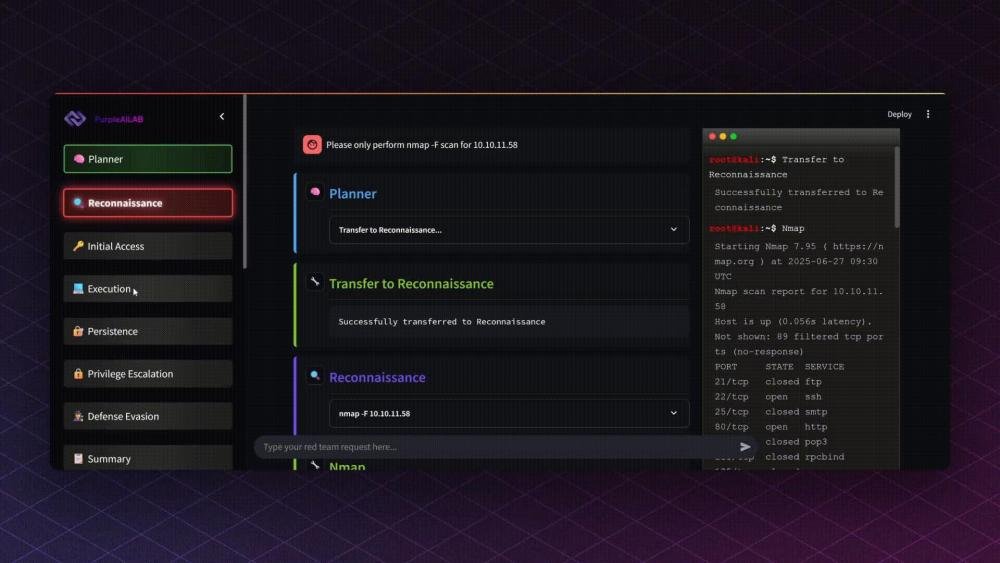Viewport: 1000px width, 563px height.
Task: Click the brain icon beside Planner heading
Action: [315, 193]
